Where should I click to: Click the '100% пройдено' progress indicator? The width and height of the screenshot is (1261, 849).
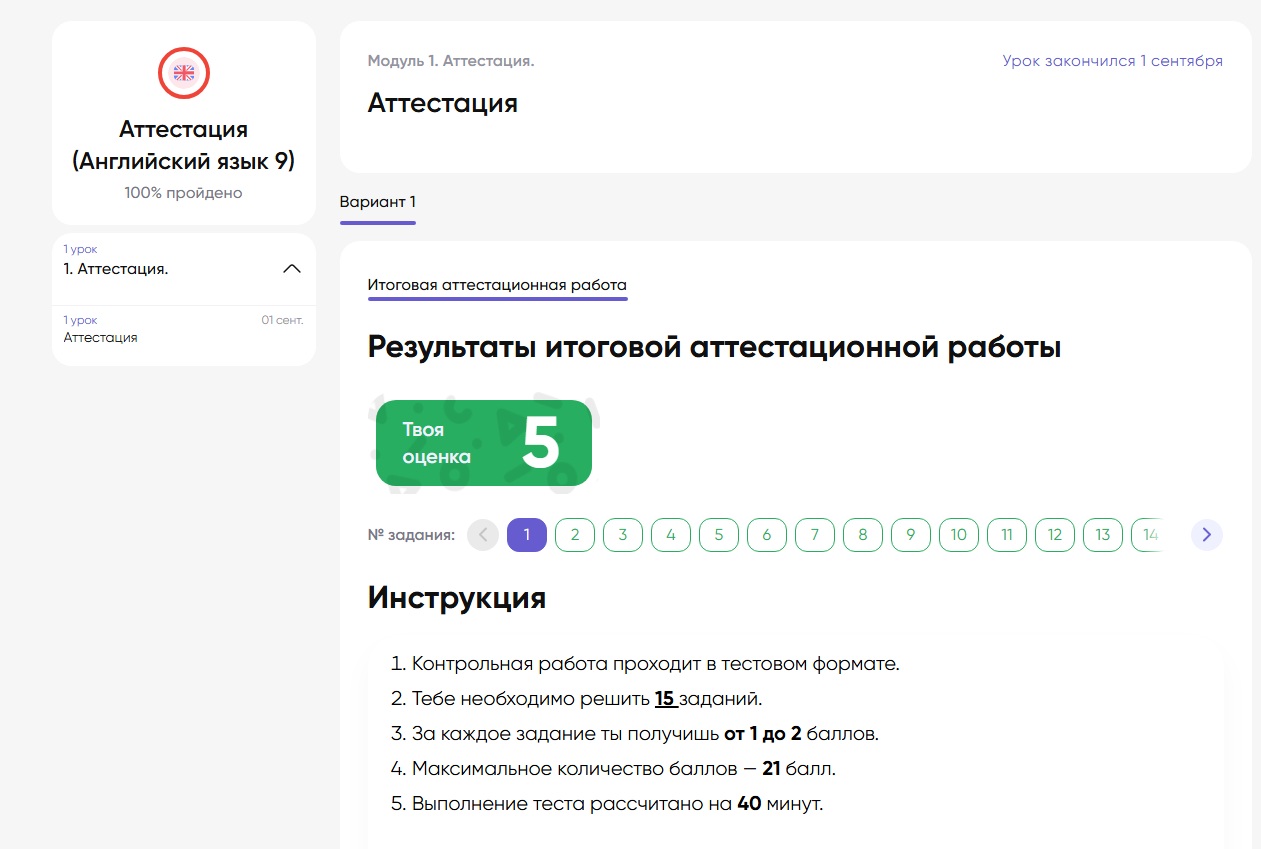pos(183,192)
